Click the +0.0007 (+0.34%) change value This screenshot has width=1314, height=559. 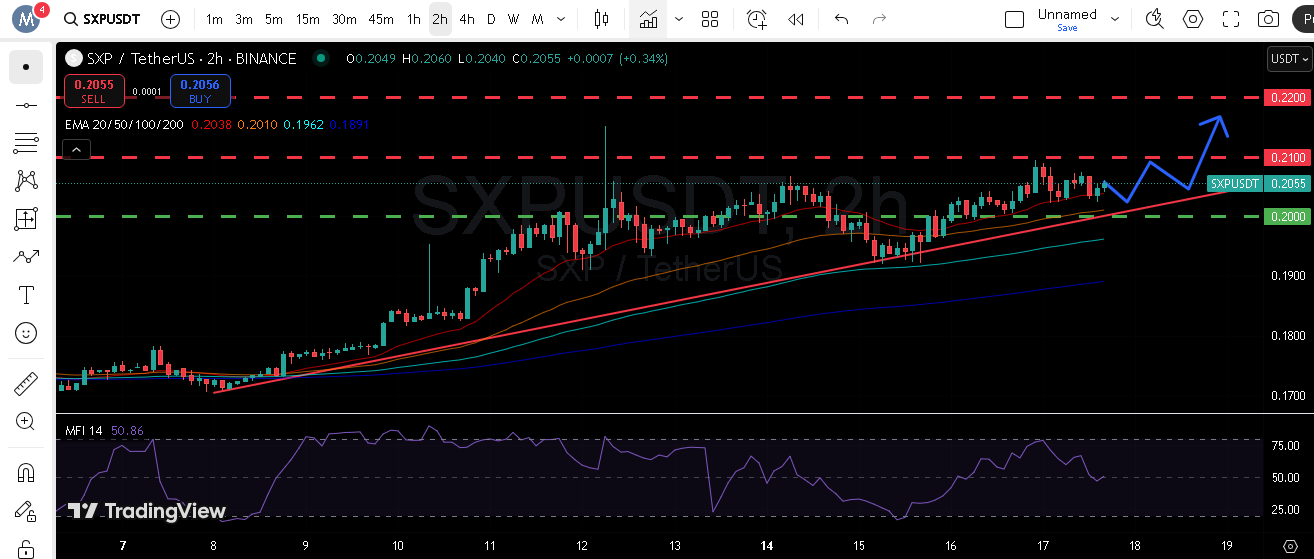[617, 58]
